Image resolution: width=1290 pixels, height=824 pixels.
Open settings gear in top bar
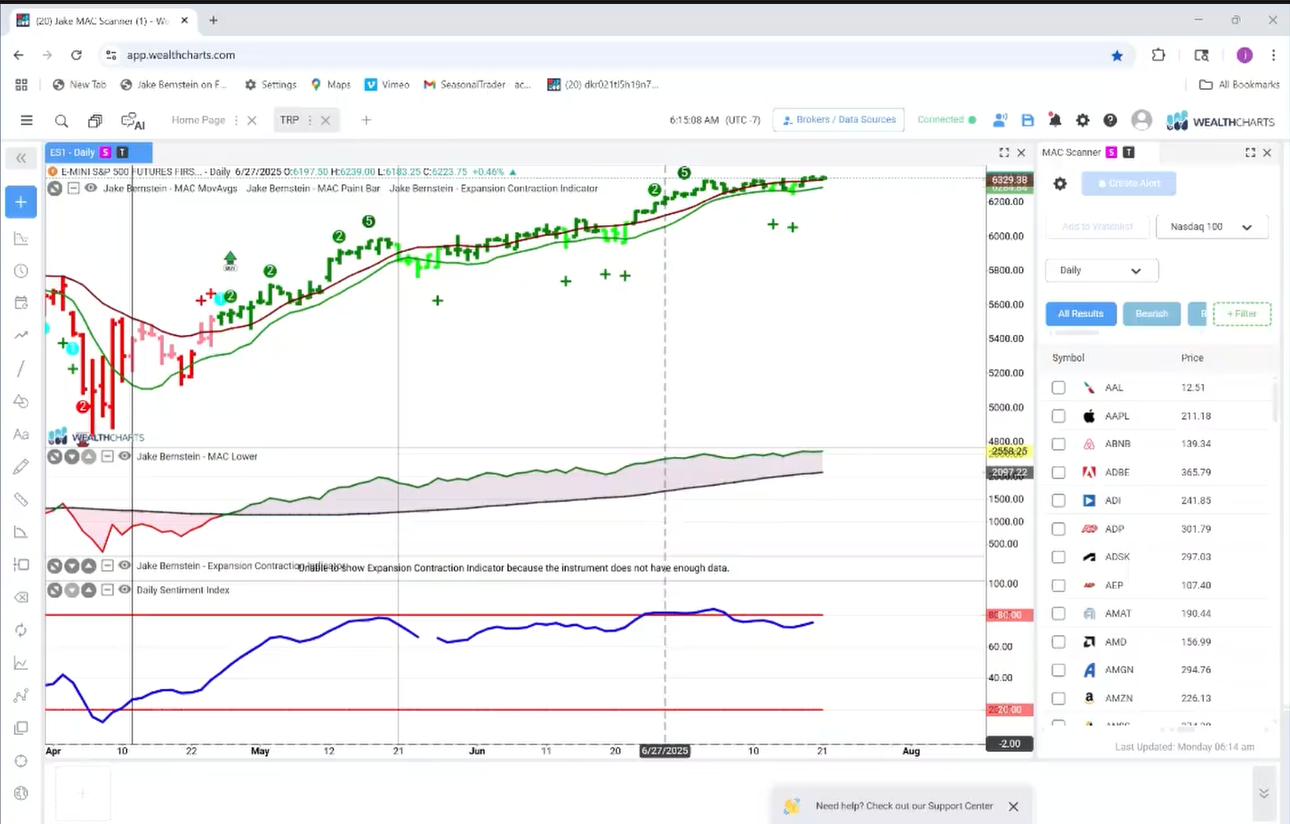[x=1082, y=120]
